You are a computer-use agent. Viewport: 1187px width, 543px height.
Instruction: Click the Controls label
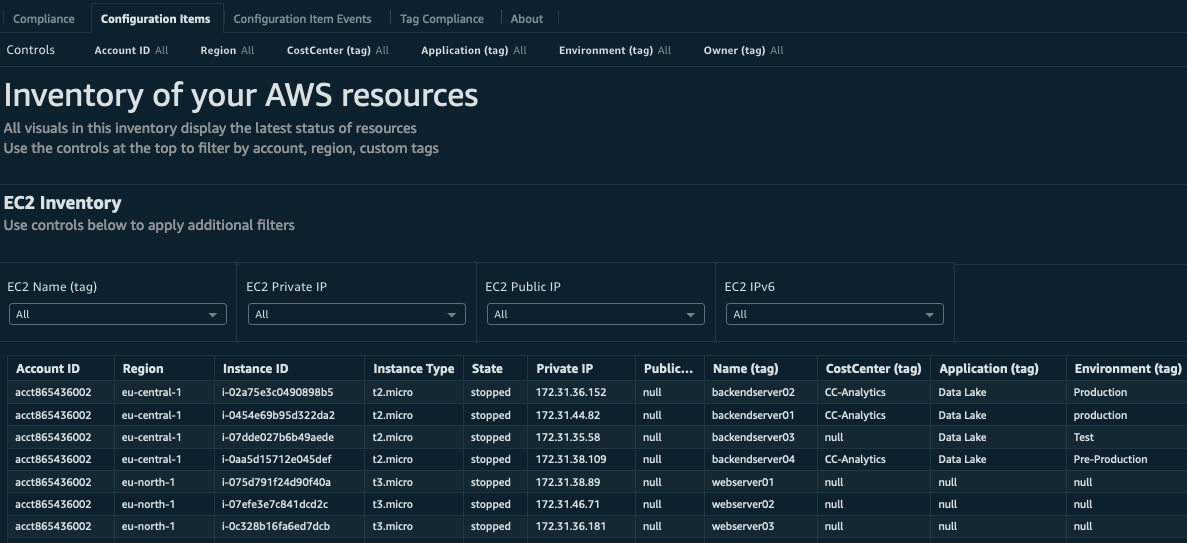(30, 50)
